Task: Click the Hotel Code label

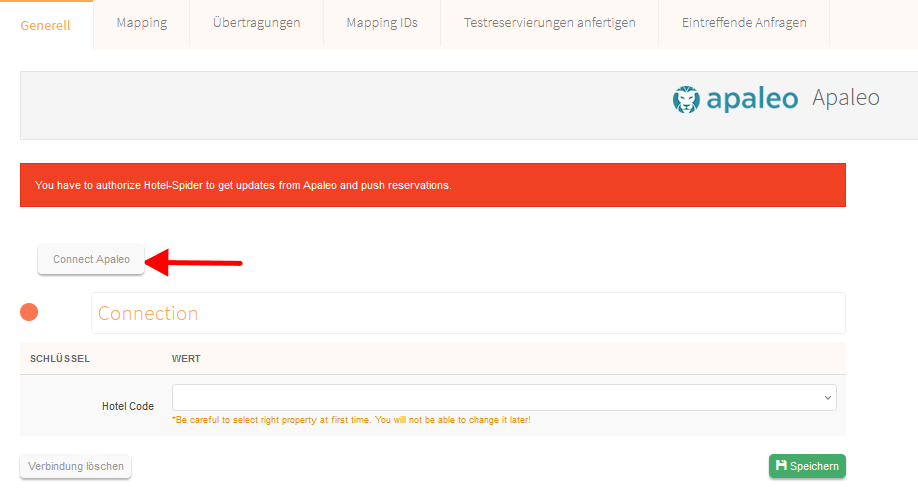Action: pyautogui.click(x=128, y=406)
